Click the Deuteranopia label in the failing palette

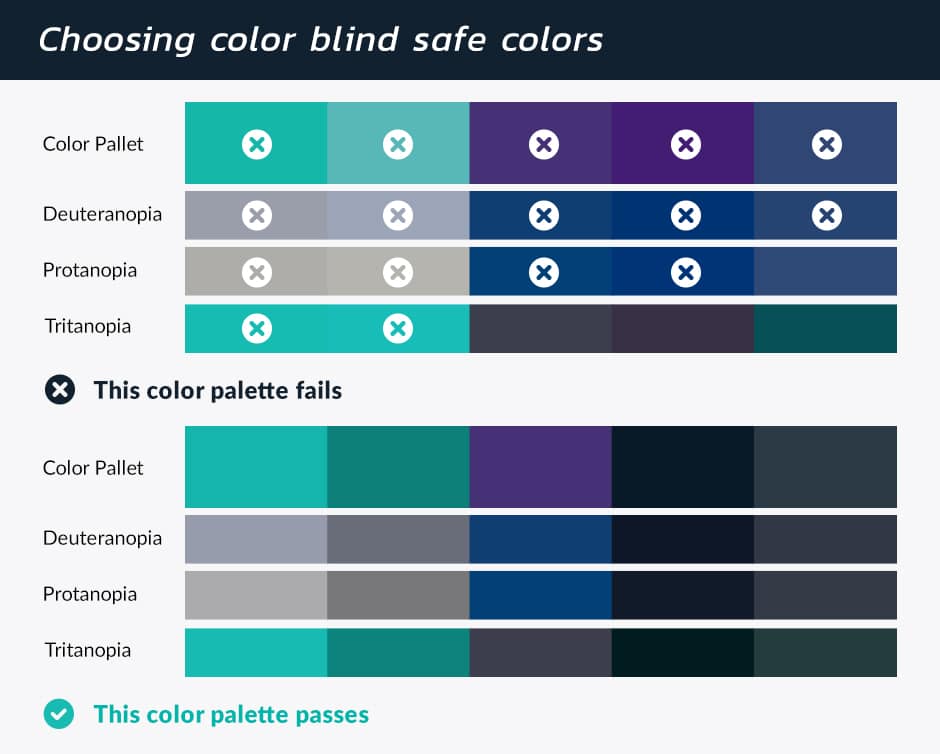tap(103, 215)
